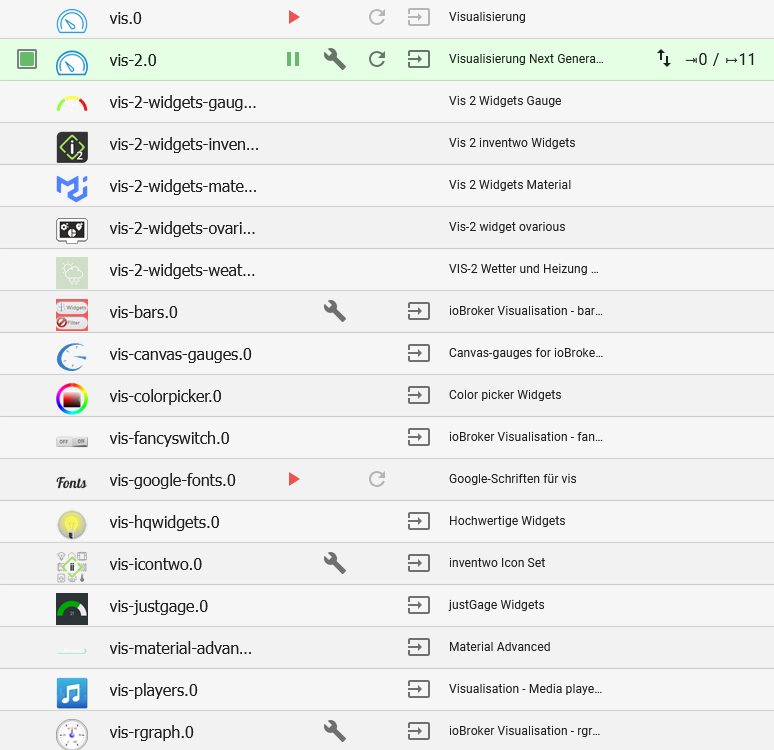Open link icon for vis-canvas-gauges.0
This screenshot has height=750, width=774.
419,353
